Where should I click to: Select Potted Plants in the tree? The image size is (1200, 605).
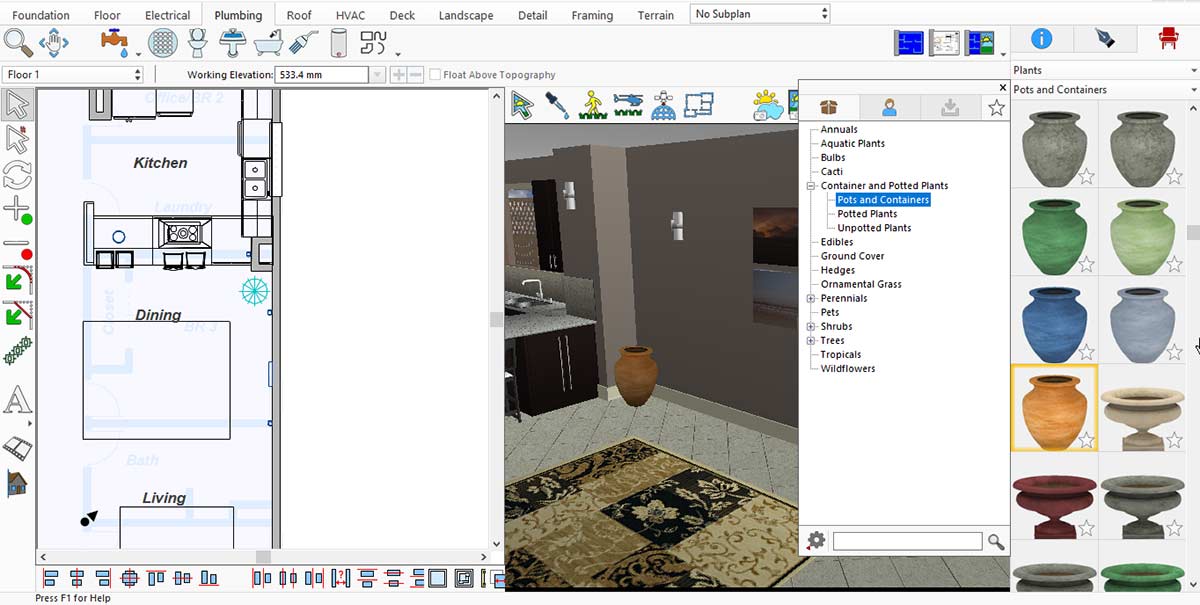(x=867, y=214)
